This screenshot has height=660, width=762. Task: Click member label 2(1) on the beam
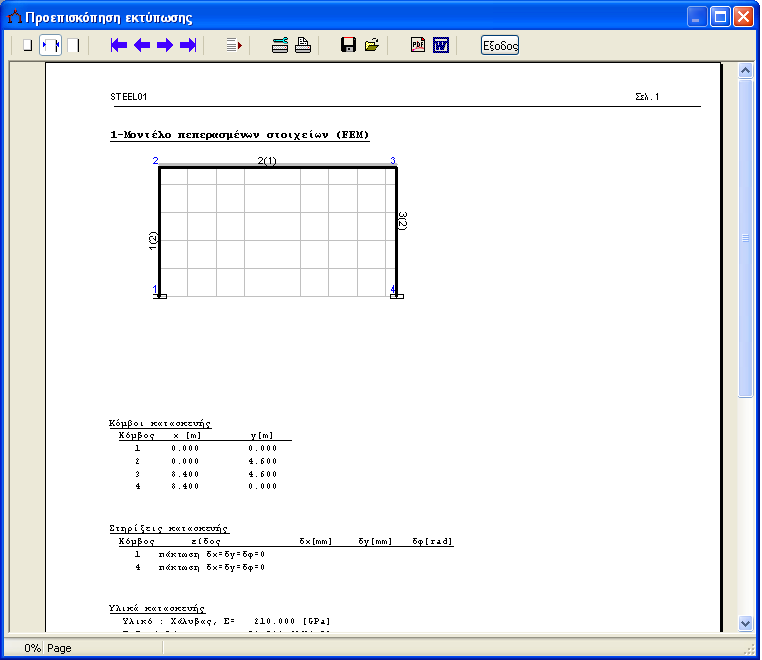tap(267, 160)
